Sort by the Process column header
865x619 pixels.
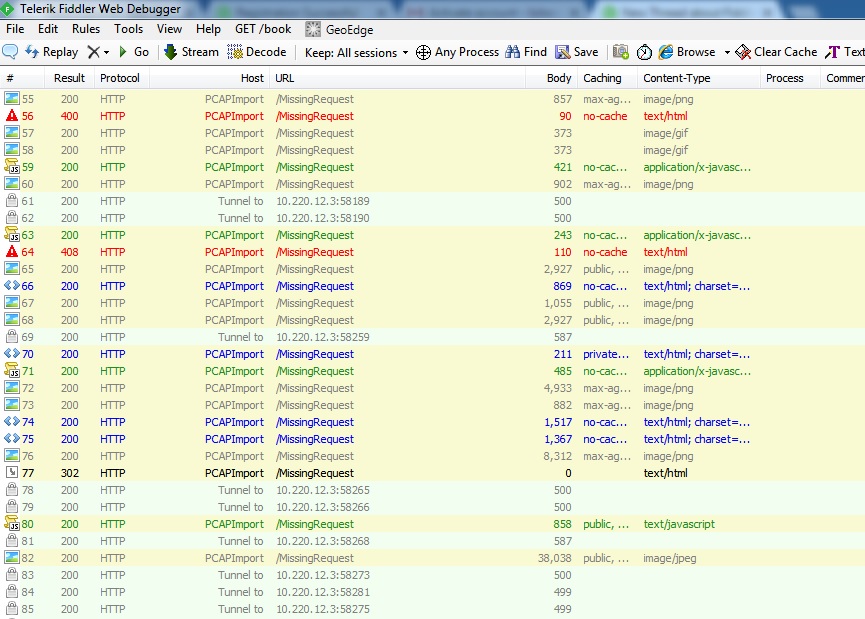(790, 78)
